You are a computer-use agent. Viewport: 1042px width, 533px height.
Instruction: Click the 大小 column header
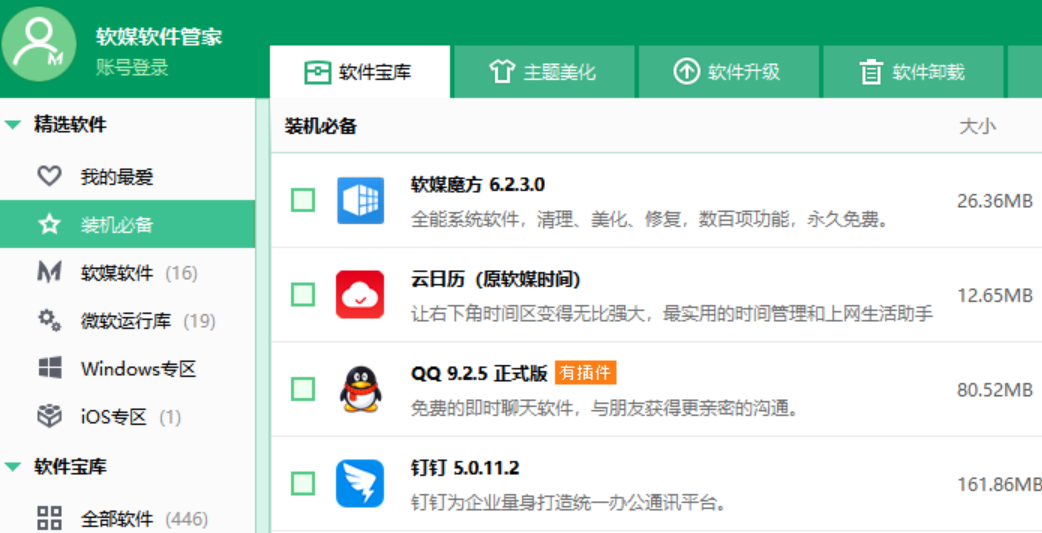pos(978,126)
